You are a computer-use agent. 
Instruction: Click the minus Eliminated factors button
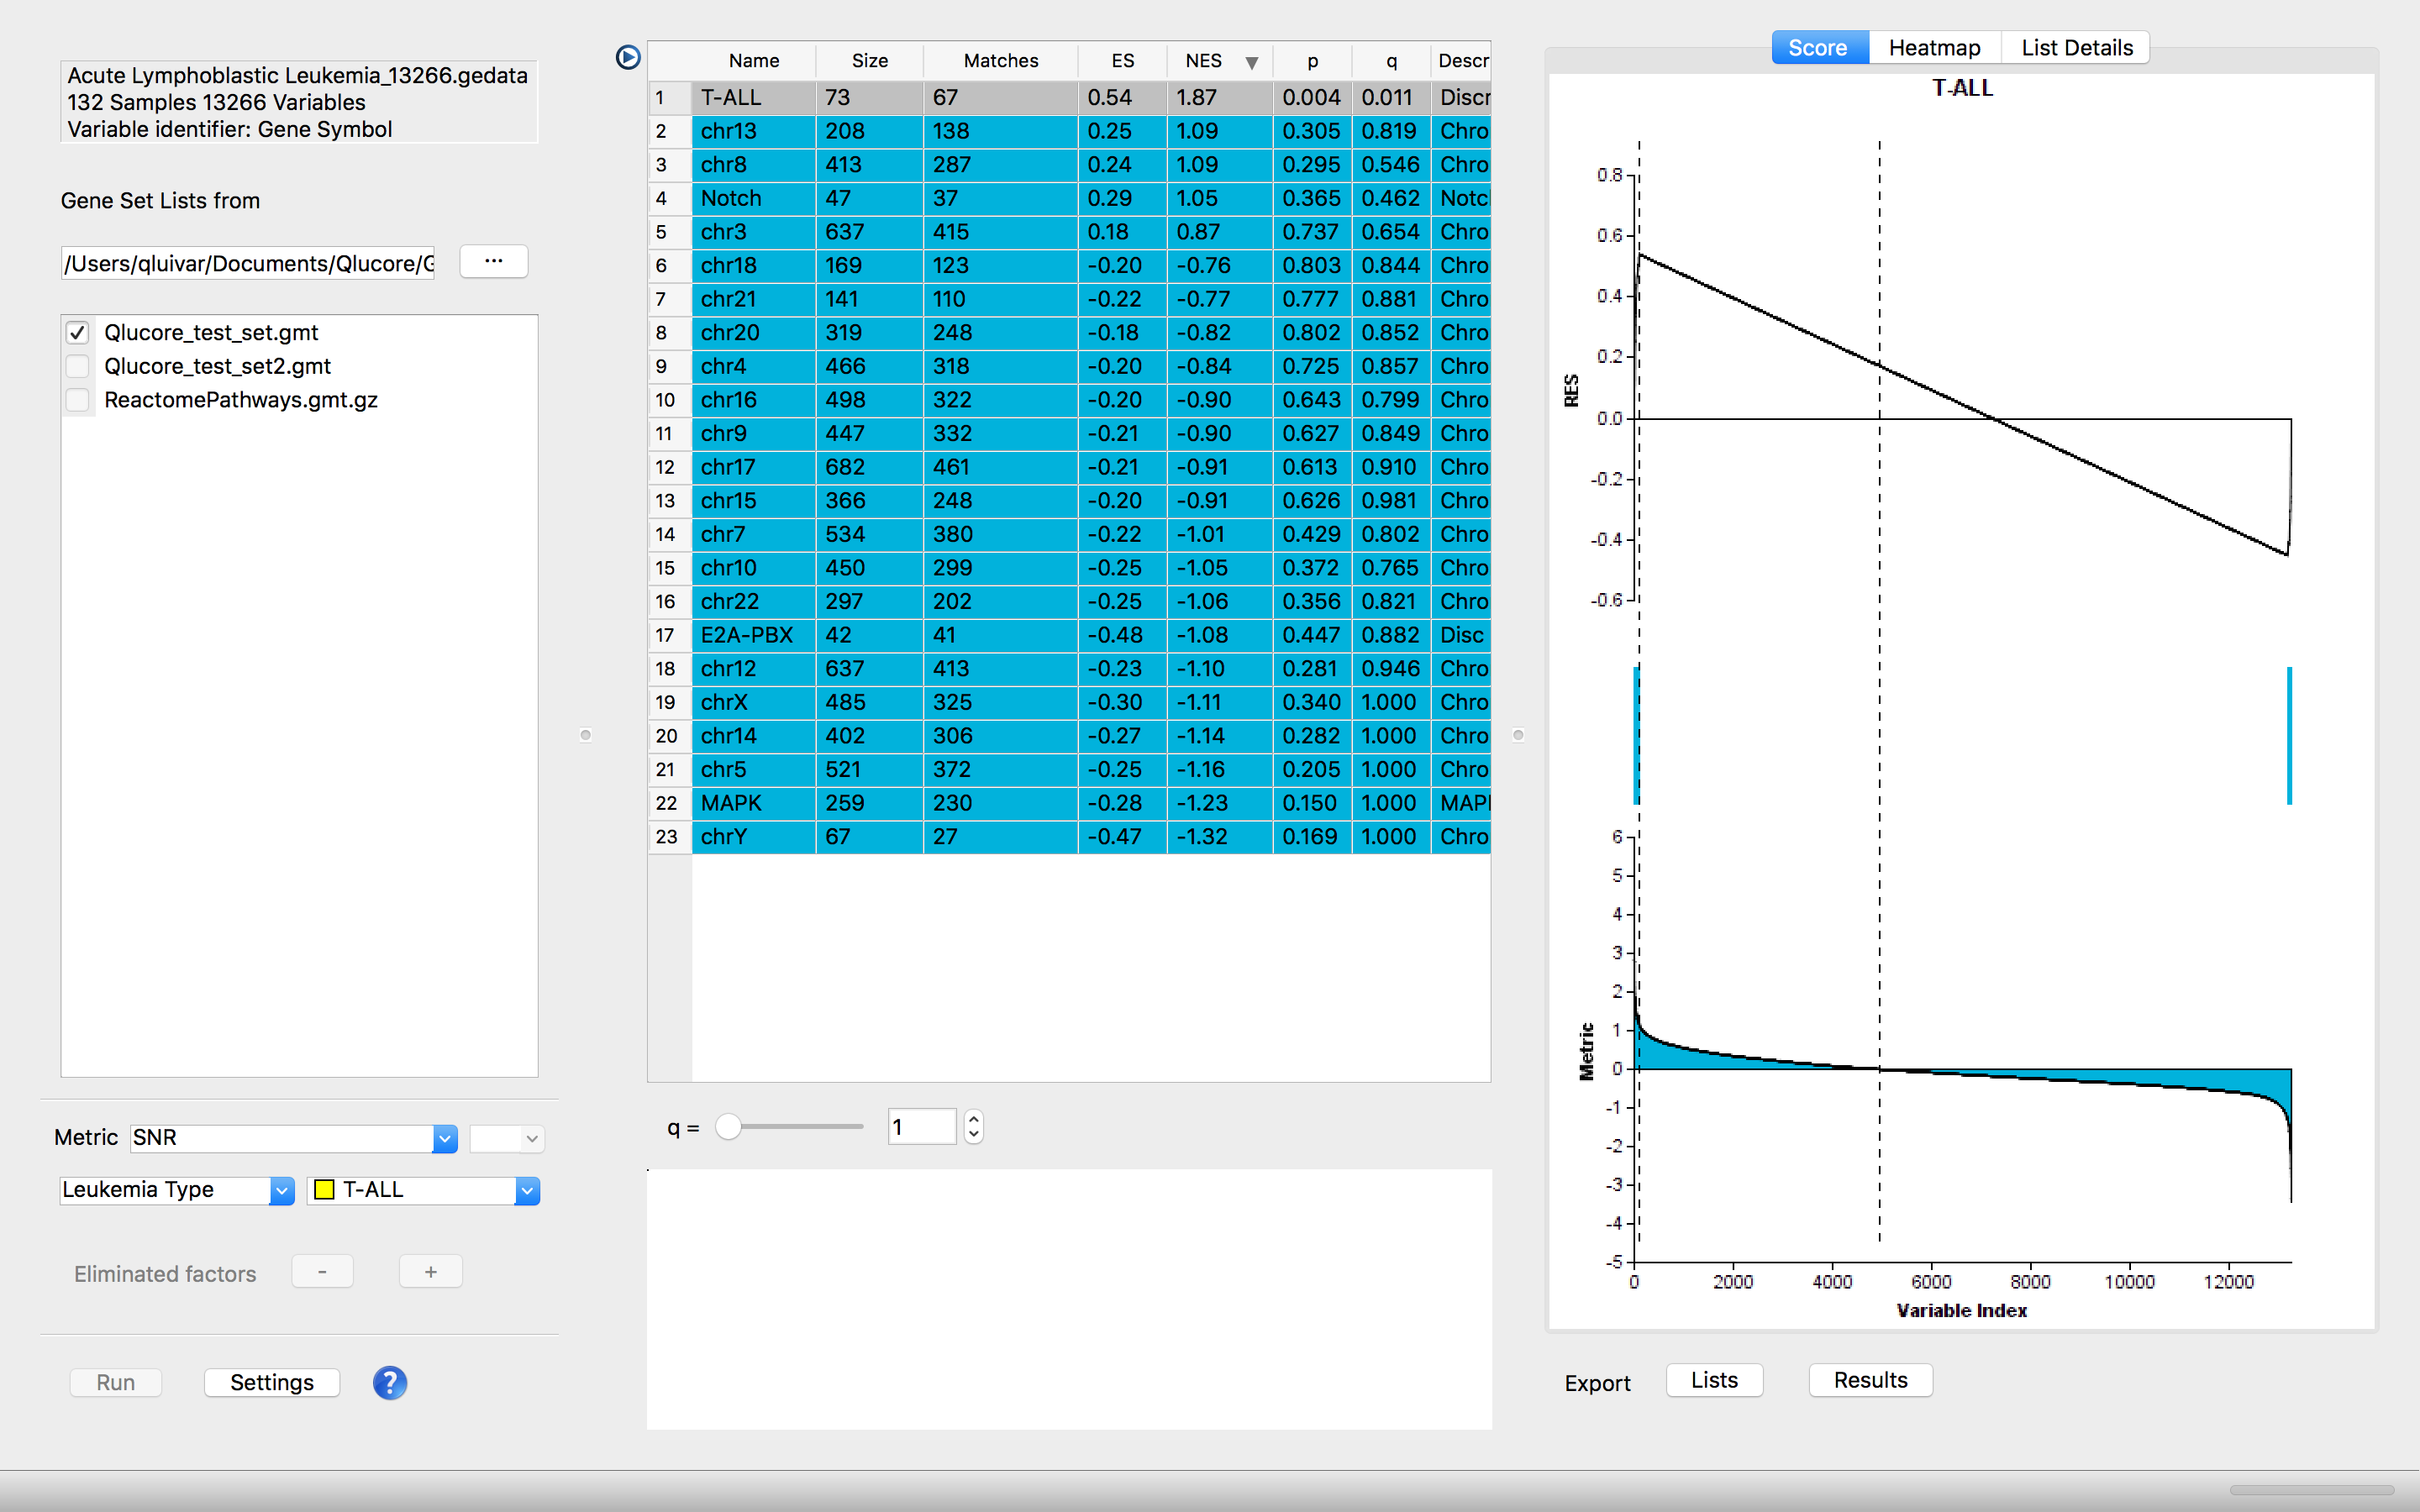point(322,1272)
